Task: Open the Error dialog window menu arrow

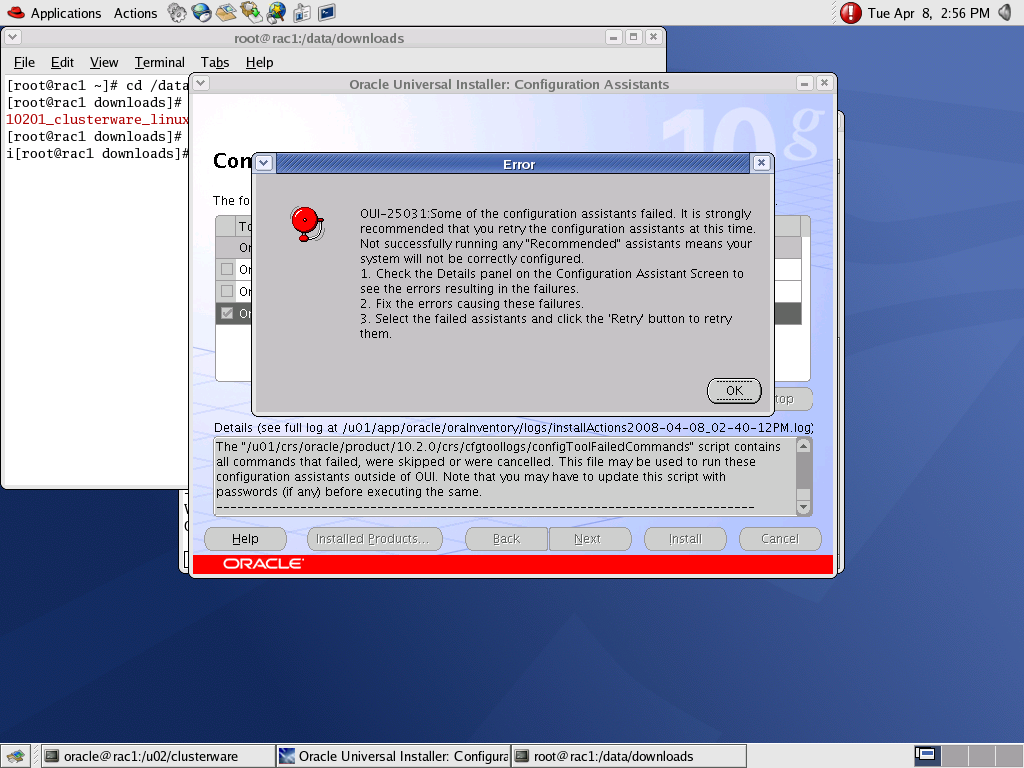Action: click(x=264, y=163)
